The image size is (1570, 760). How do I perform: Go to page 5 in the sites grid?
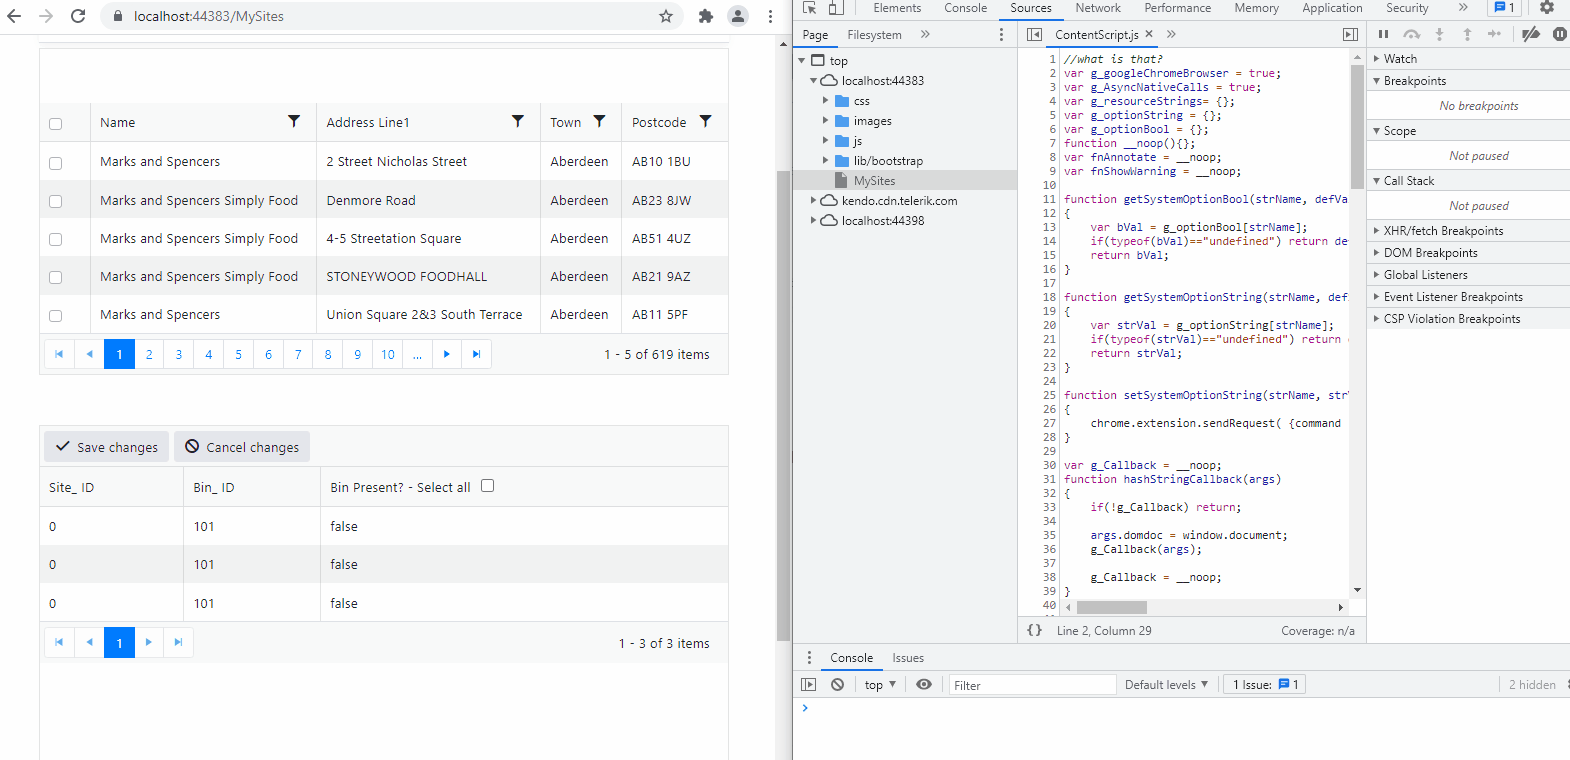[x=238, y=354]
